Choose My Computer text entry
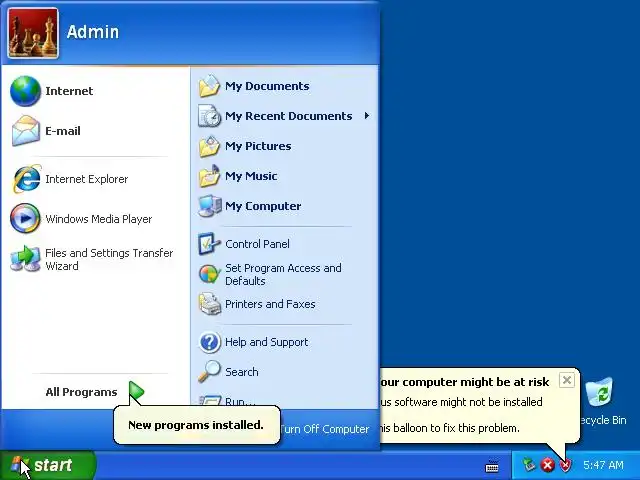 (263, 206)
